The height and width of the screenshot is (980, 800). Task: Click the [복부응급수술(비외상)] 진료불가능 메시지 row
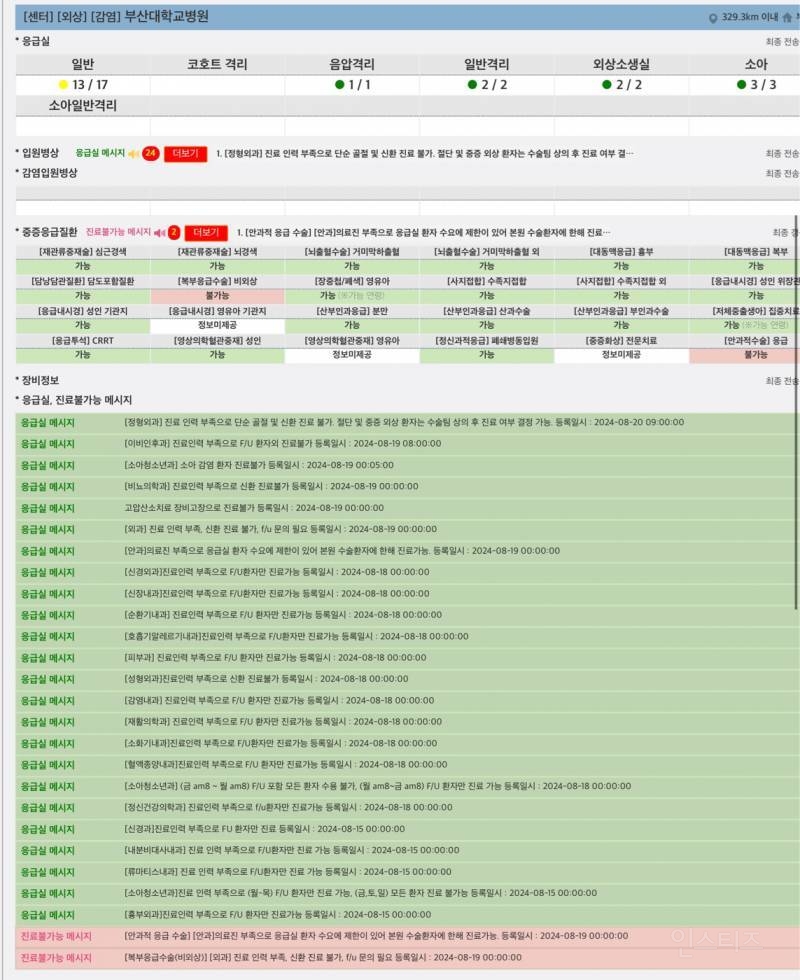click(407, 958)
